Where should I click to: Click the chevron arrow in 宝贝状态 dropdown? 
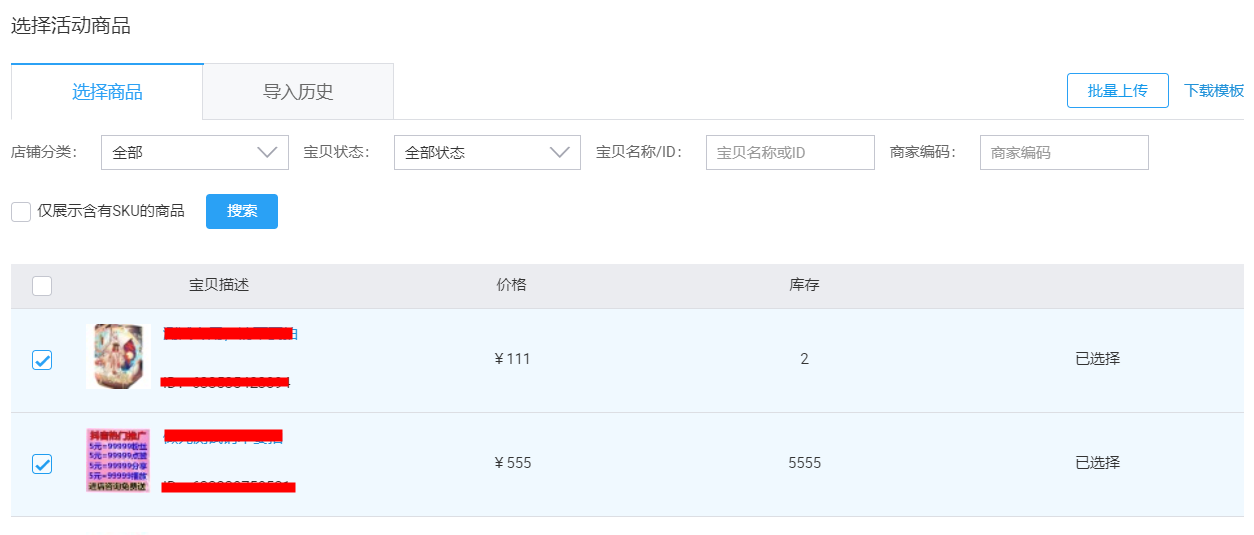pos(559,152)
